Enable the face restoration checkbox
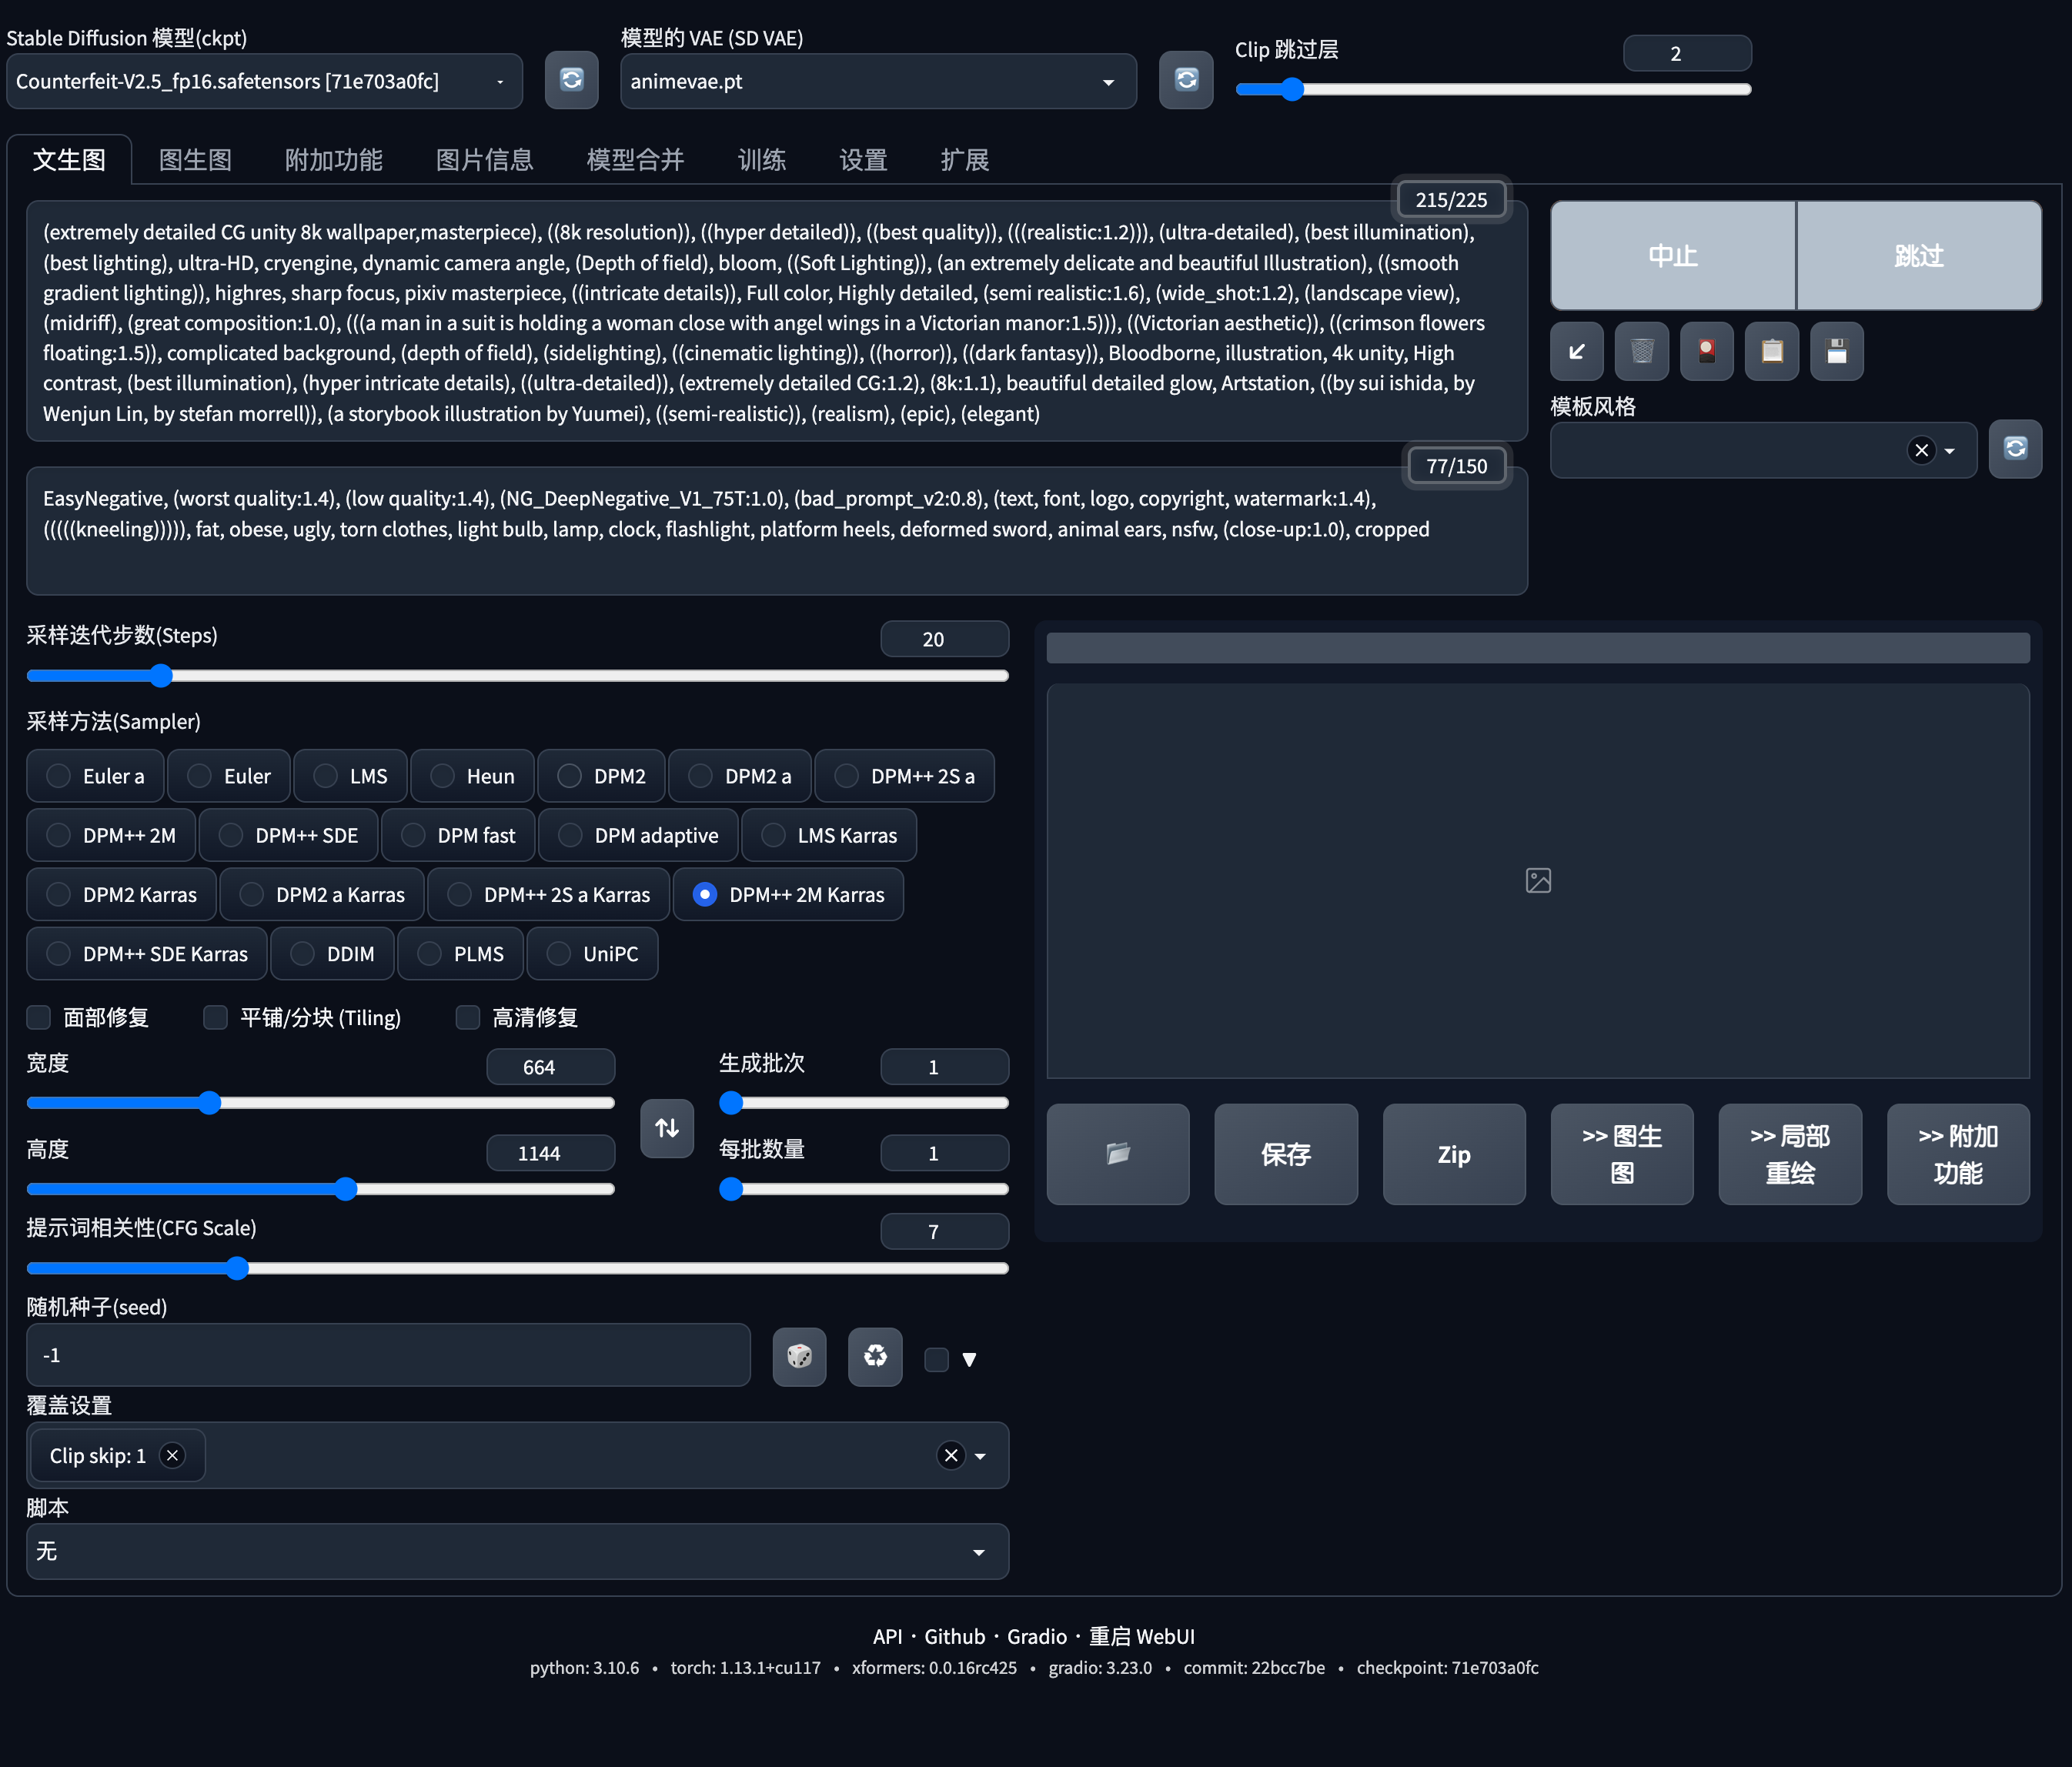Viewport: 2072px width, 1767px height. point(39,1018)
